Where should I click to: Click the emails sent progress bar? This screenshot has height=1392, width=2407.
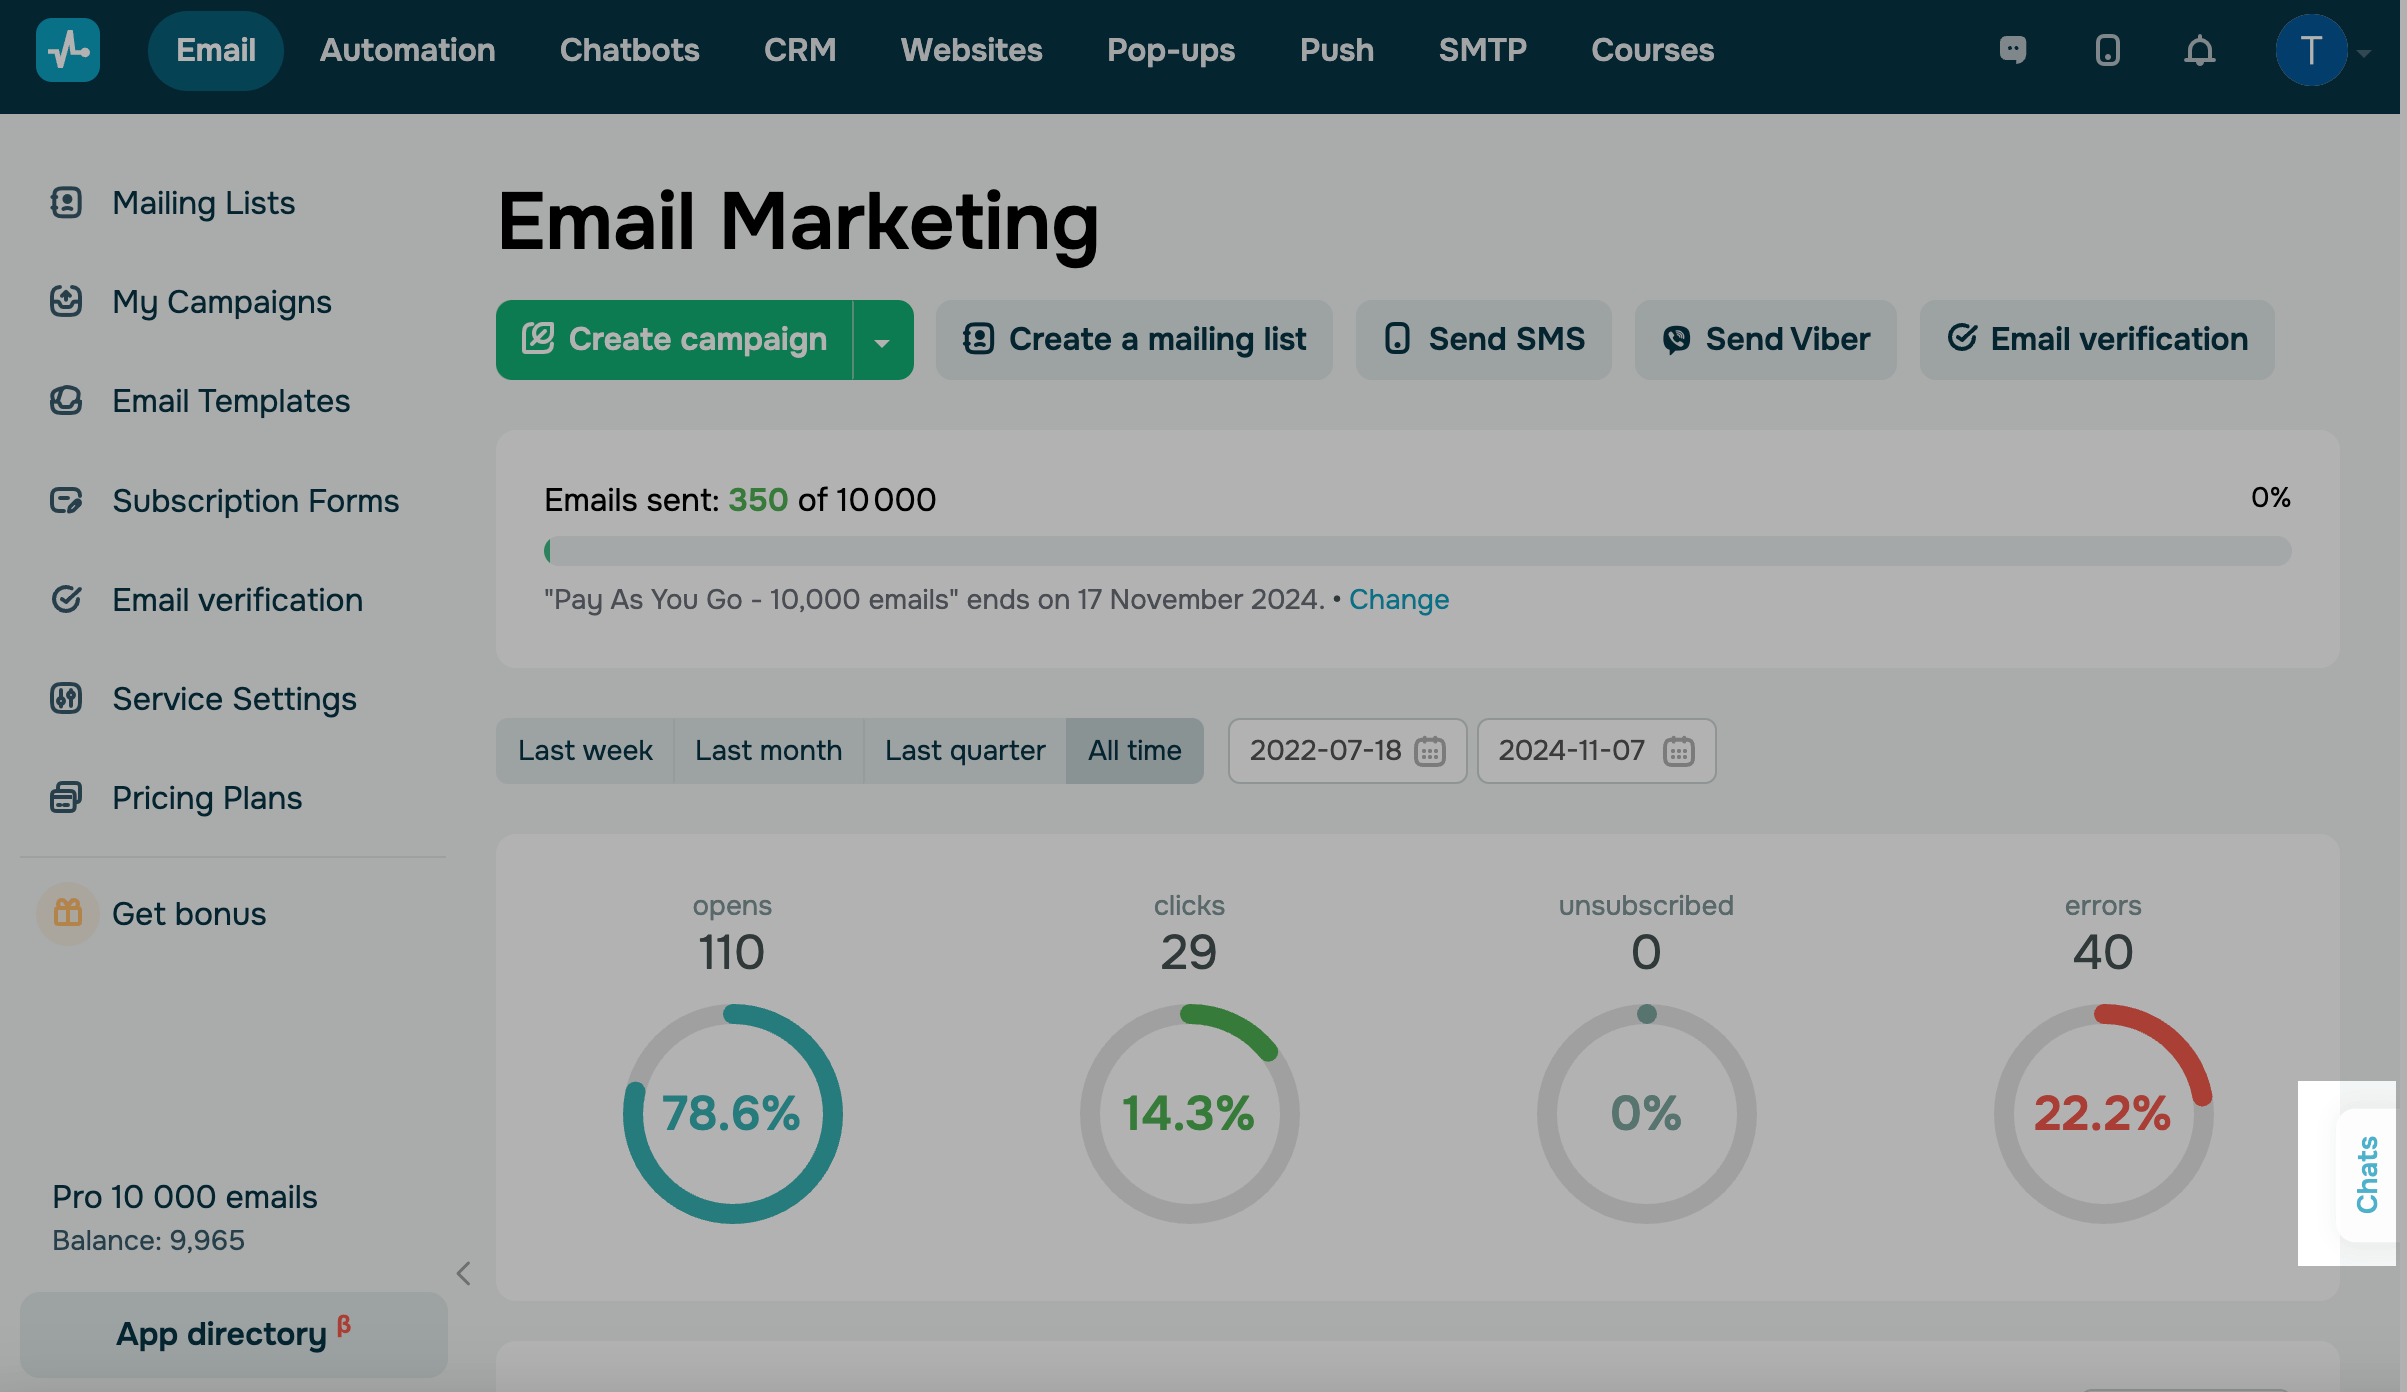pos(1417,551)
